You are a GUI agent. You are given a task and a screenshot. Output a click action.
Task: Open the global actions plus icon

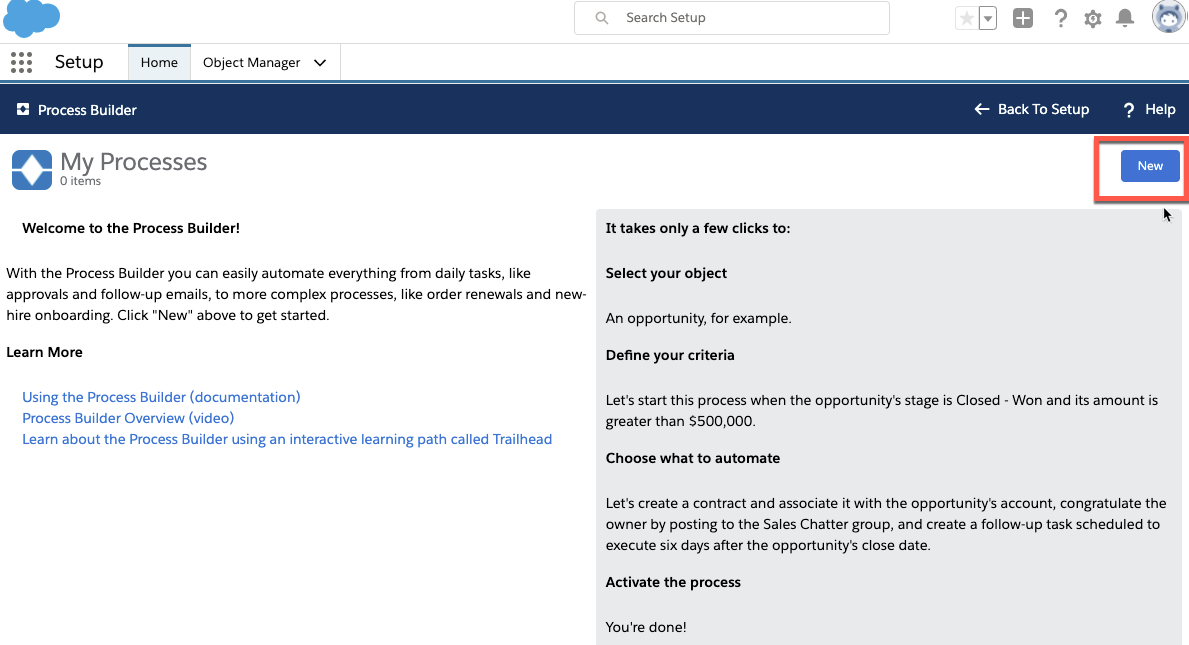tap(1023, 18)
